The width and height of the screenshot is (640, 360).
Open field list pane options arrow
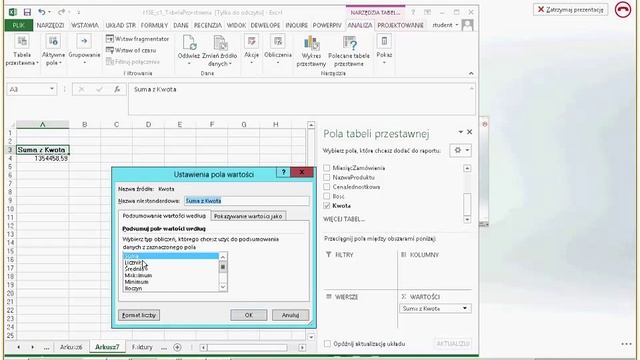pyautogui.click(x=460, y=132)
